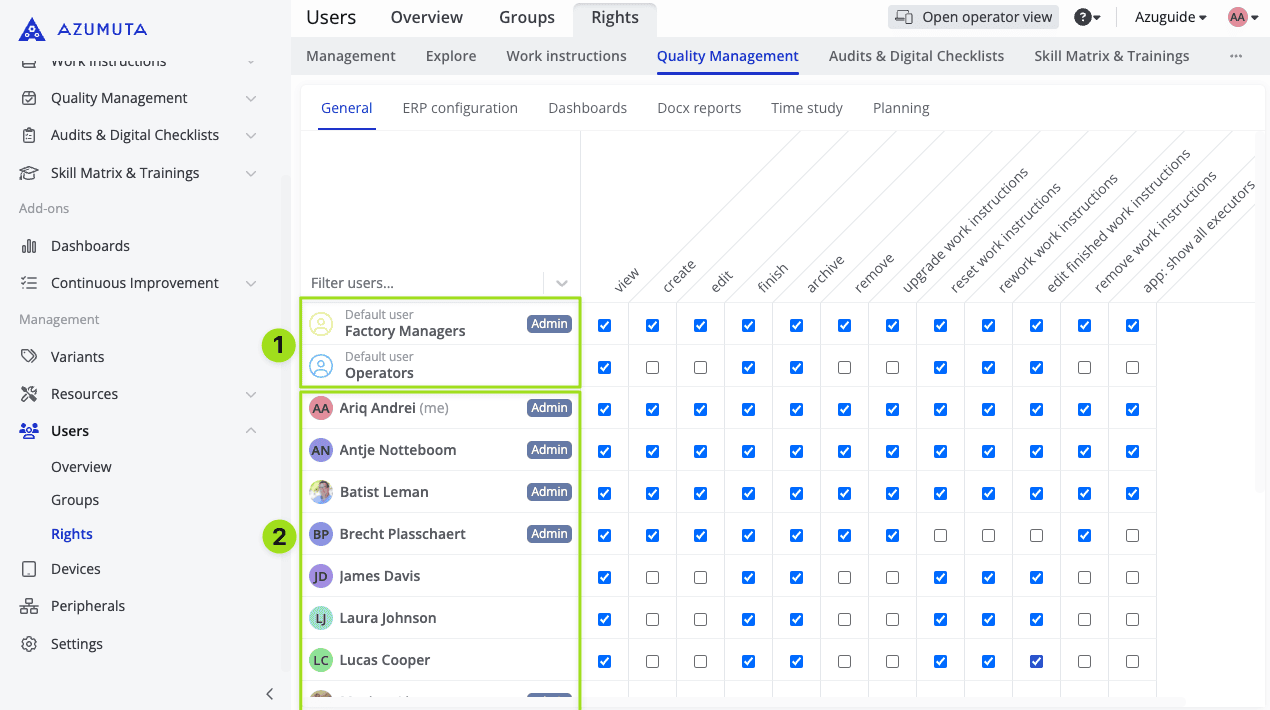Click the Devices icon in sidebar

click(x=30, y=569)
